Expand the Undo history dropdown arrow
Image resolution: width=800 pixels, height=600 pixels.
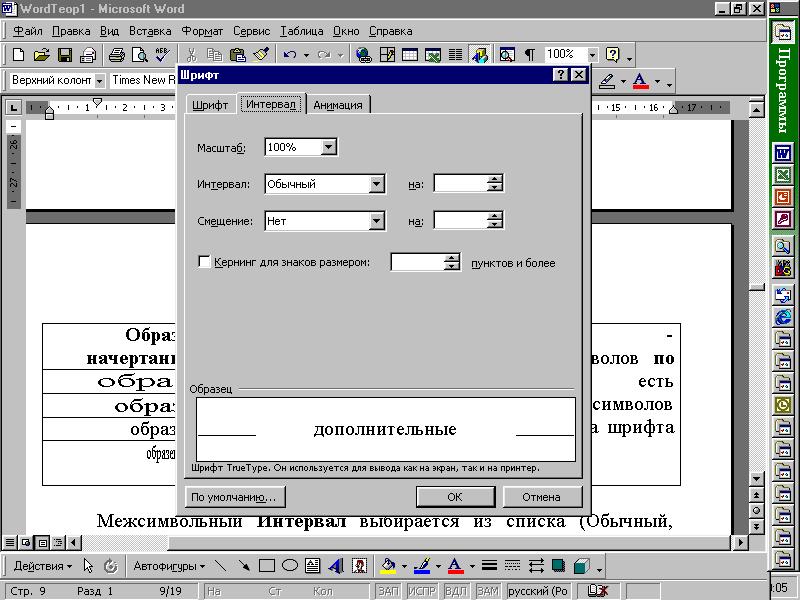pos(306,55)
